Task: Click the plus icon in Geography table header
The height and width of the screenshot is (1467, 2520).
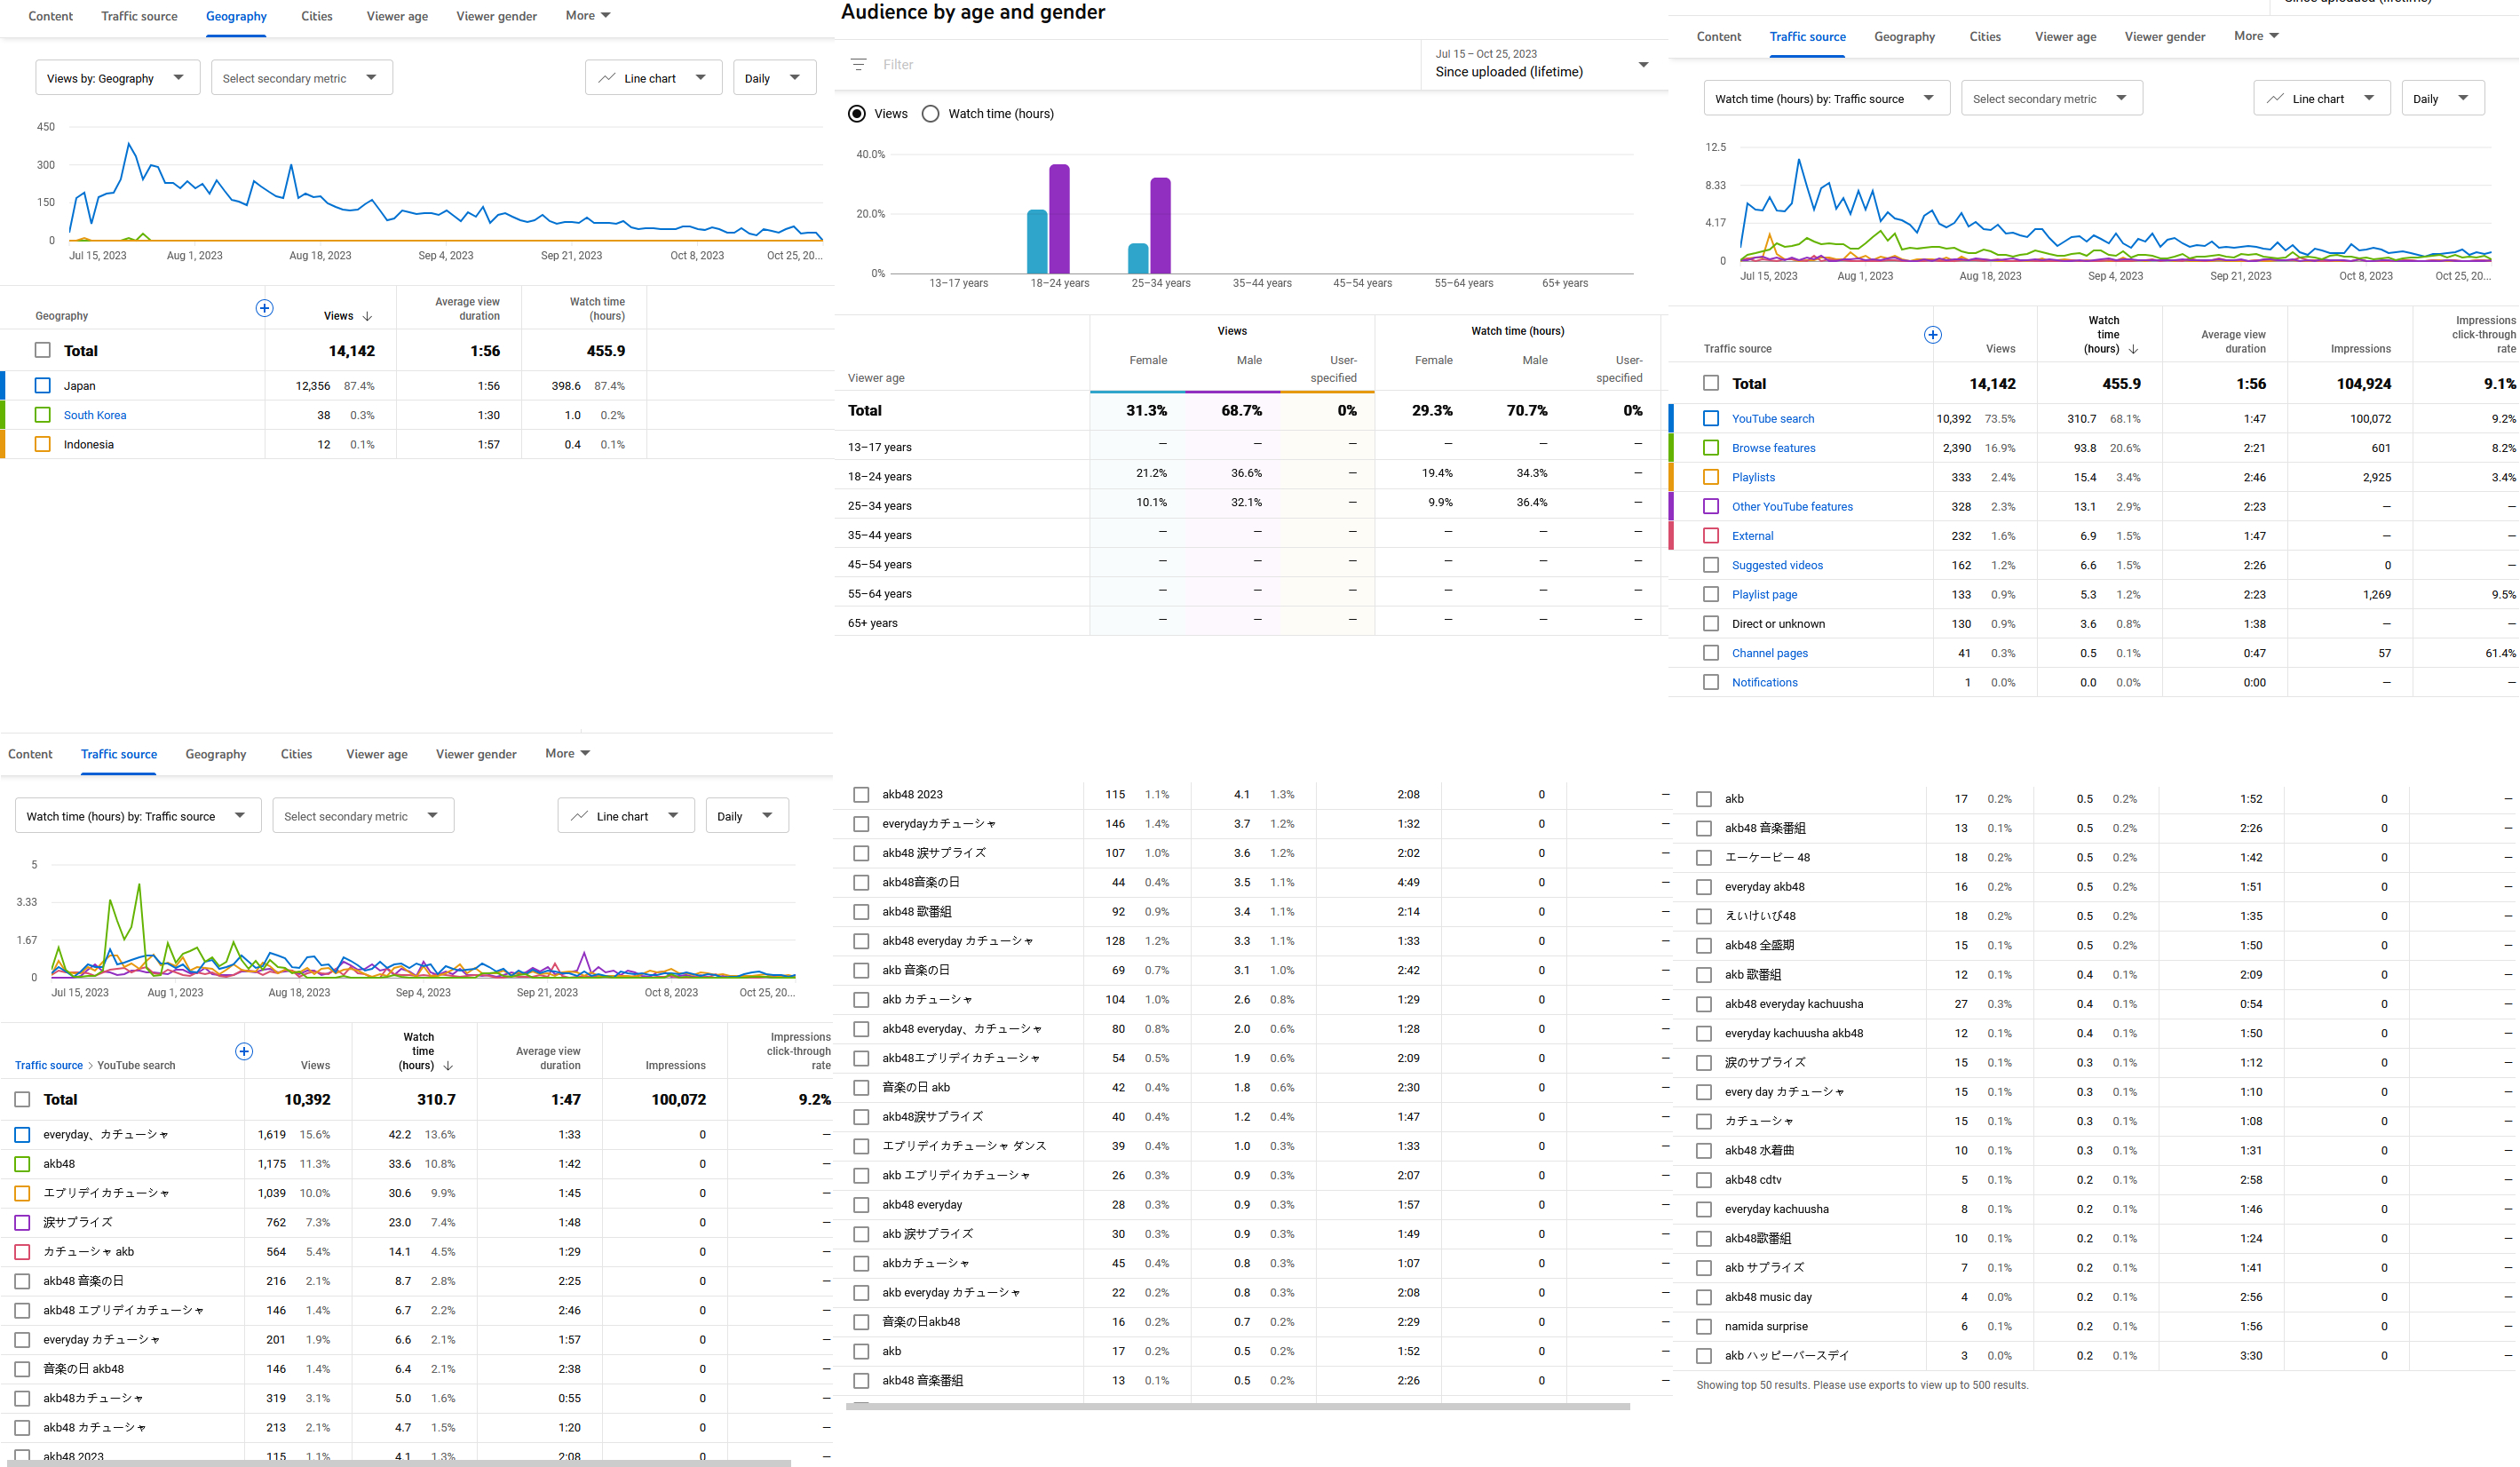Action: pos(264,308)
